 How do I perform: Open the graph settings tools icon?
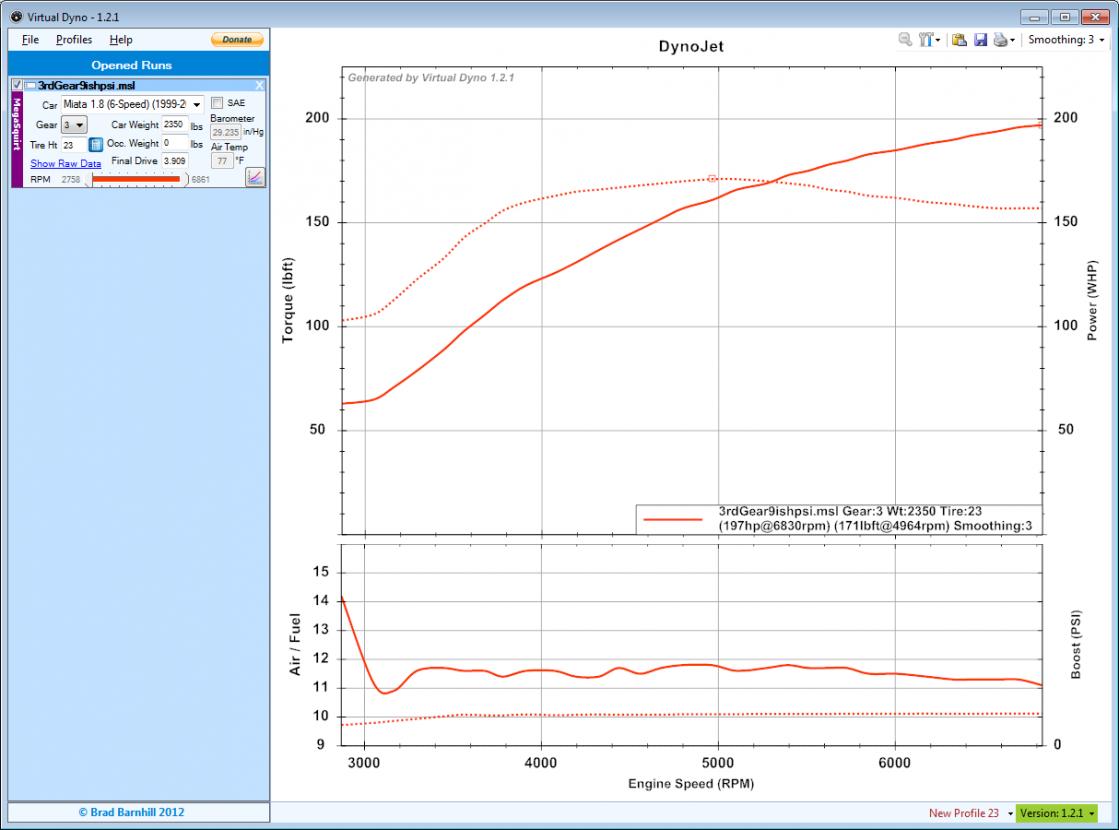[x=926, y=40]
